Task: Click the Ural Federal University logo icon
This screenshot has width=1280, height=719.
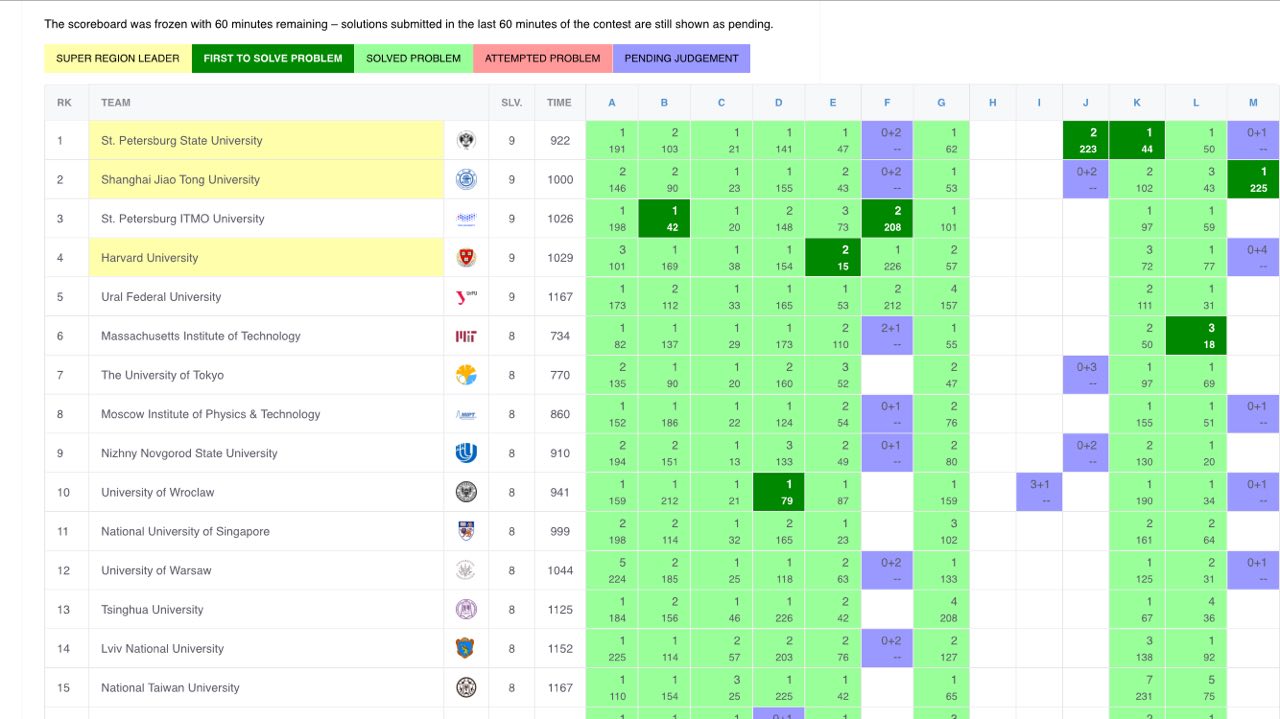Action: click(x=466, y=297)
